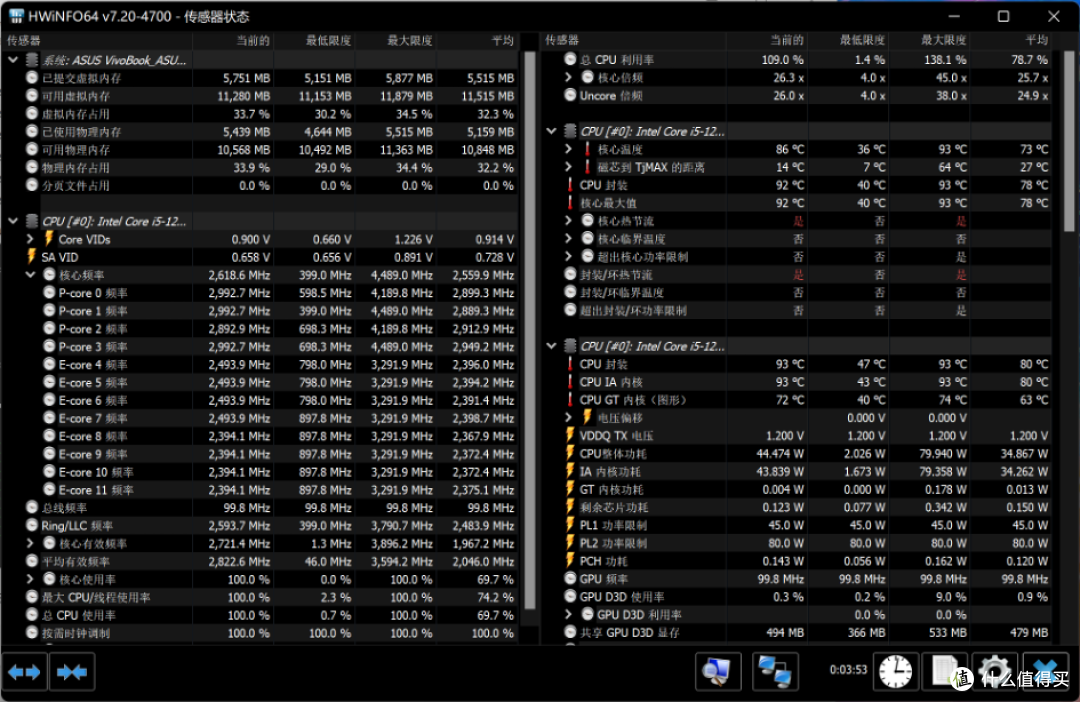Click the lightning icon beside SA VID
This screenshot has width=1080, height=702.
pyautogui.click(x=32, y=257)
